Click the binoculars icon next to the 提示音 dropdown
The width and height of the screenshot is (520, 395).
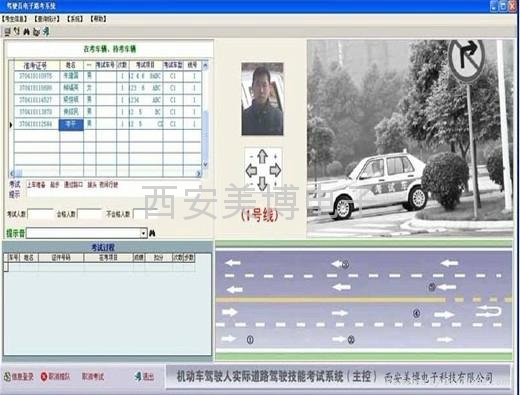tap(152, 233)
